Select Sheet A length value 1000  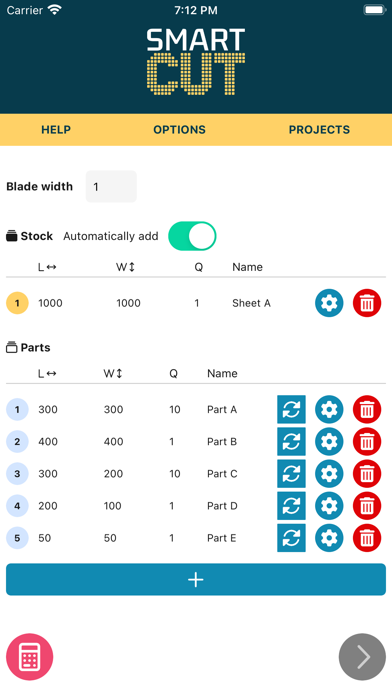[50, 303]
